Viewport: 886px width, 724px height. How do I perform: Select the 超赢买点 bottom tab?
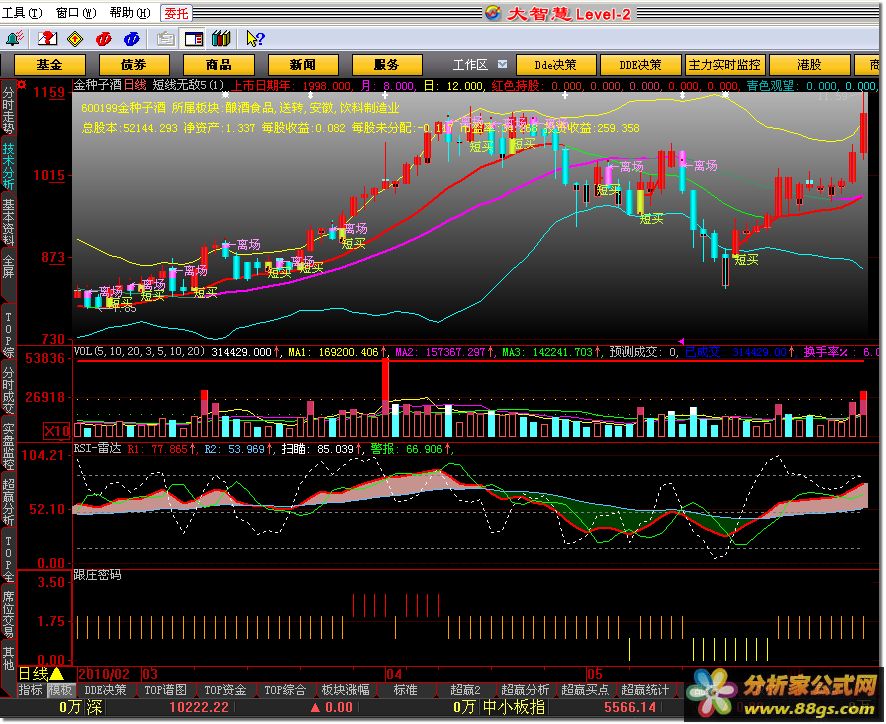585,690
